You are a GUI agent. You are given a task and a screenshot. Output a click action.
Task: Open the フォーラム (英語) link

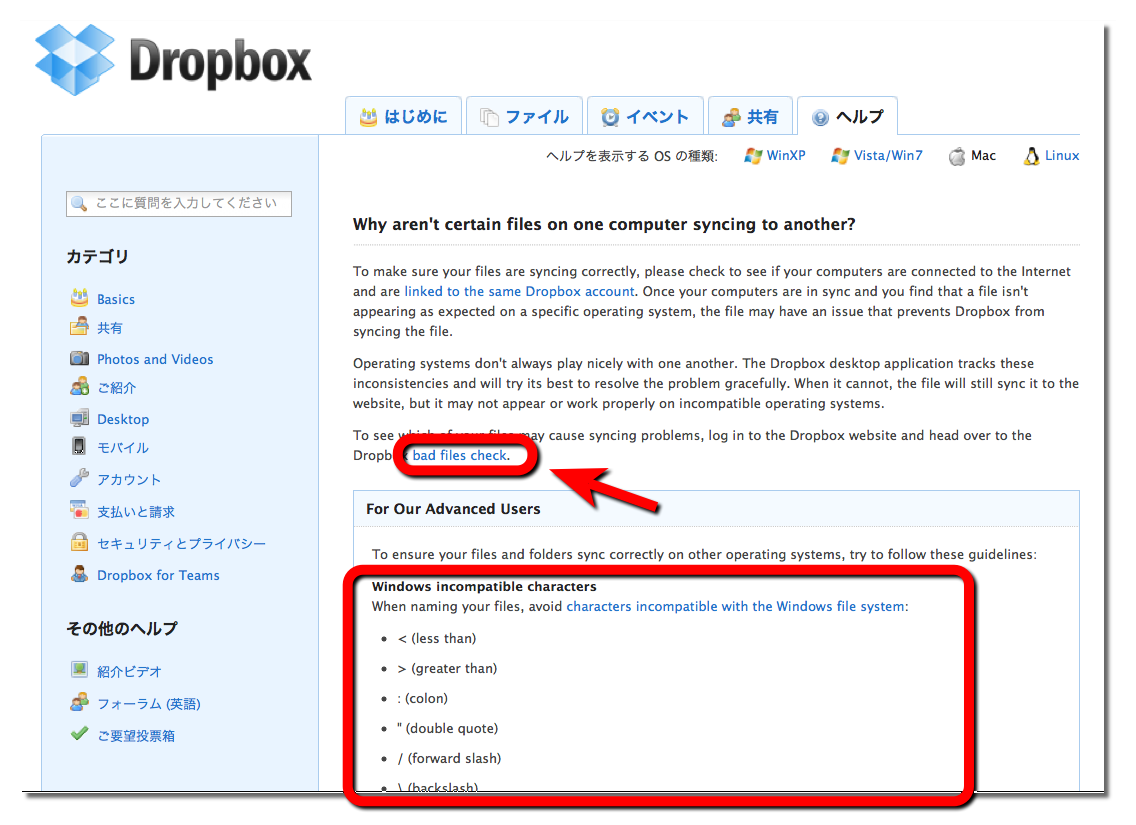[x=149, y=703]
